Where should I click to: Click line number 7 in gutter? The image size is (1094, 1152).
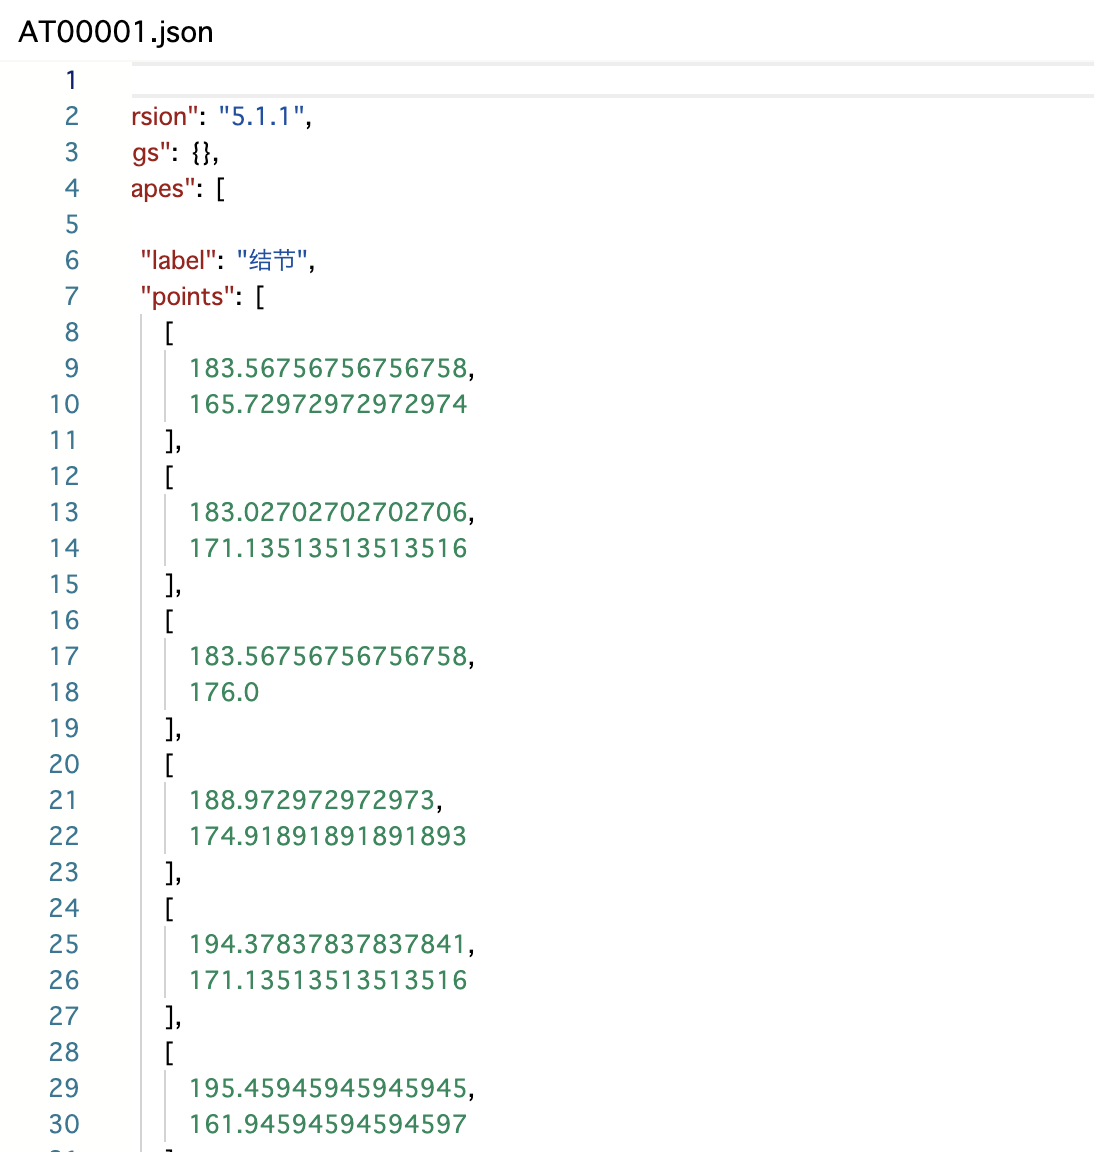(x=71, y=296)
